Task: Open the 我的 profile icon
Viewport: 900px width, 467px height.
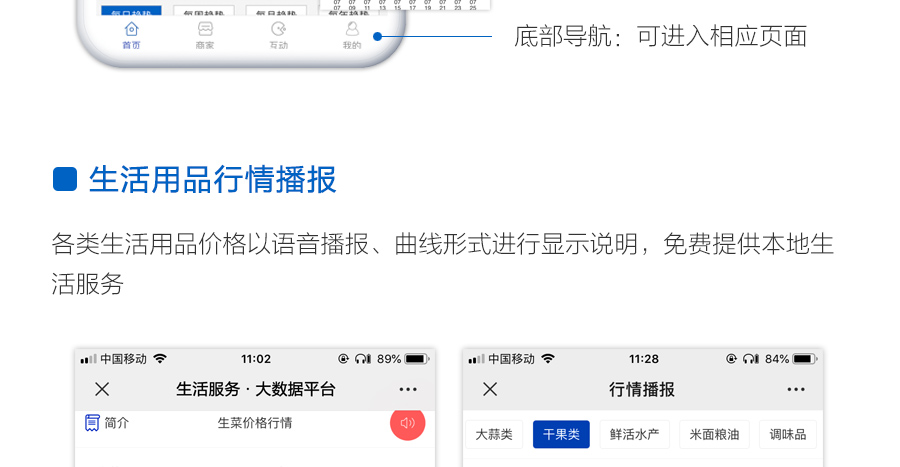Action: pyautogui.click(x=352, y=30)
